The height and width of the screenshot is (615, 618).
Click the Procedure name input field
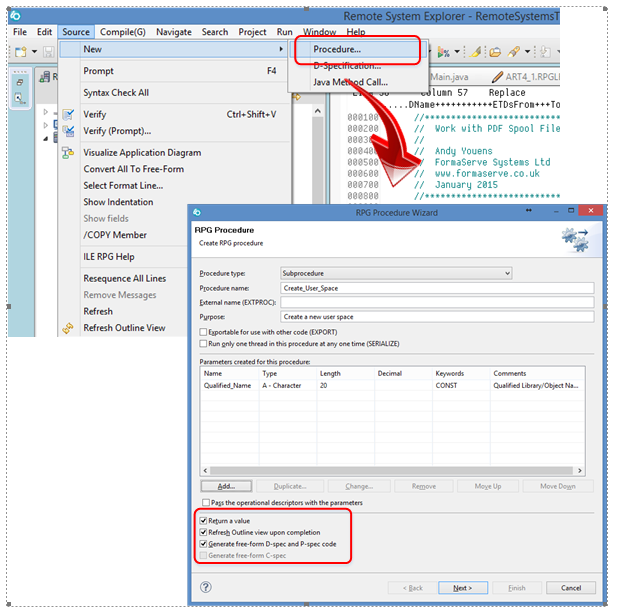pos(436,288)
